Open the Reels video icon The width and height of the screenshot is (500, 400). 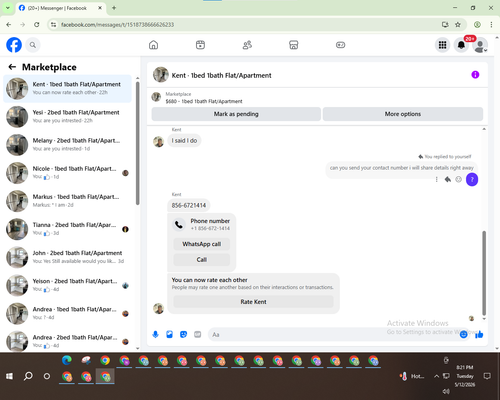point(200,45)
